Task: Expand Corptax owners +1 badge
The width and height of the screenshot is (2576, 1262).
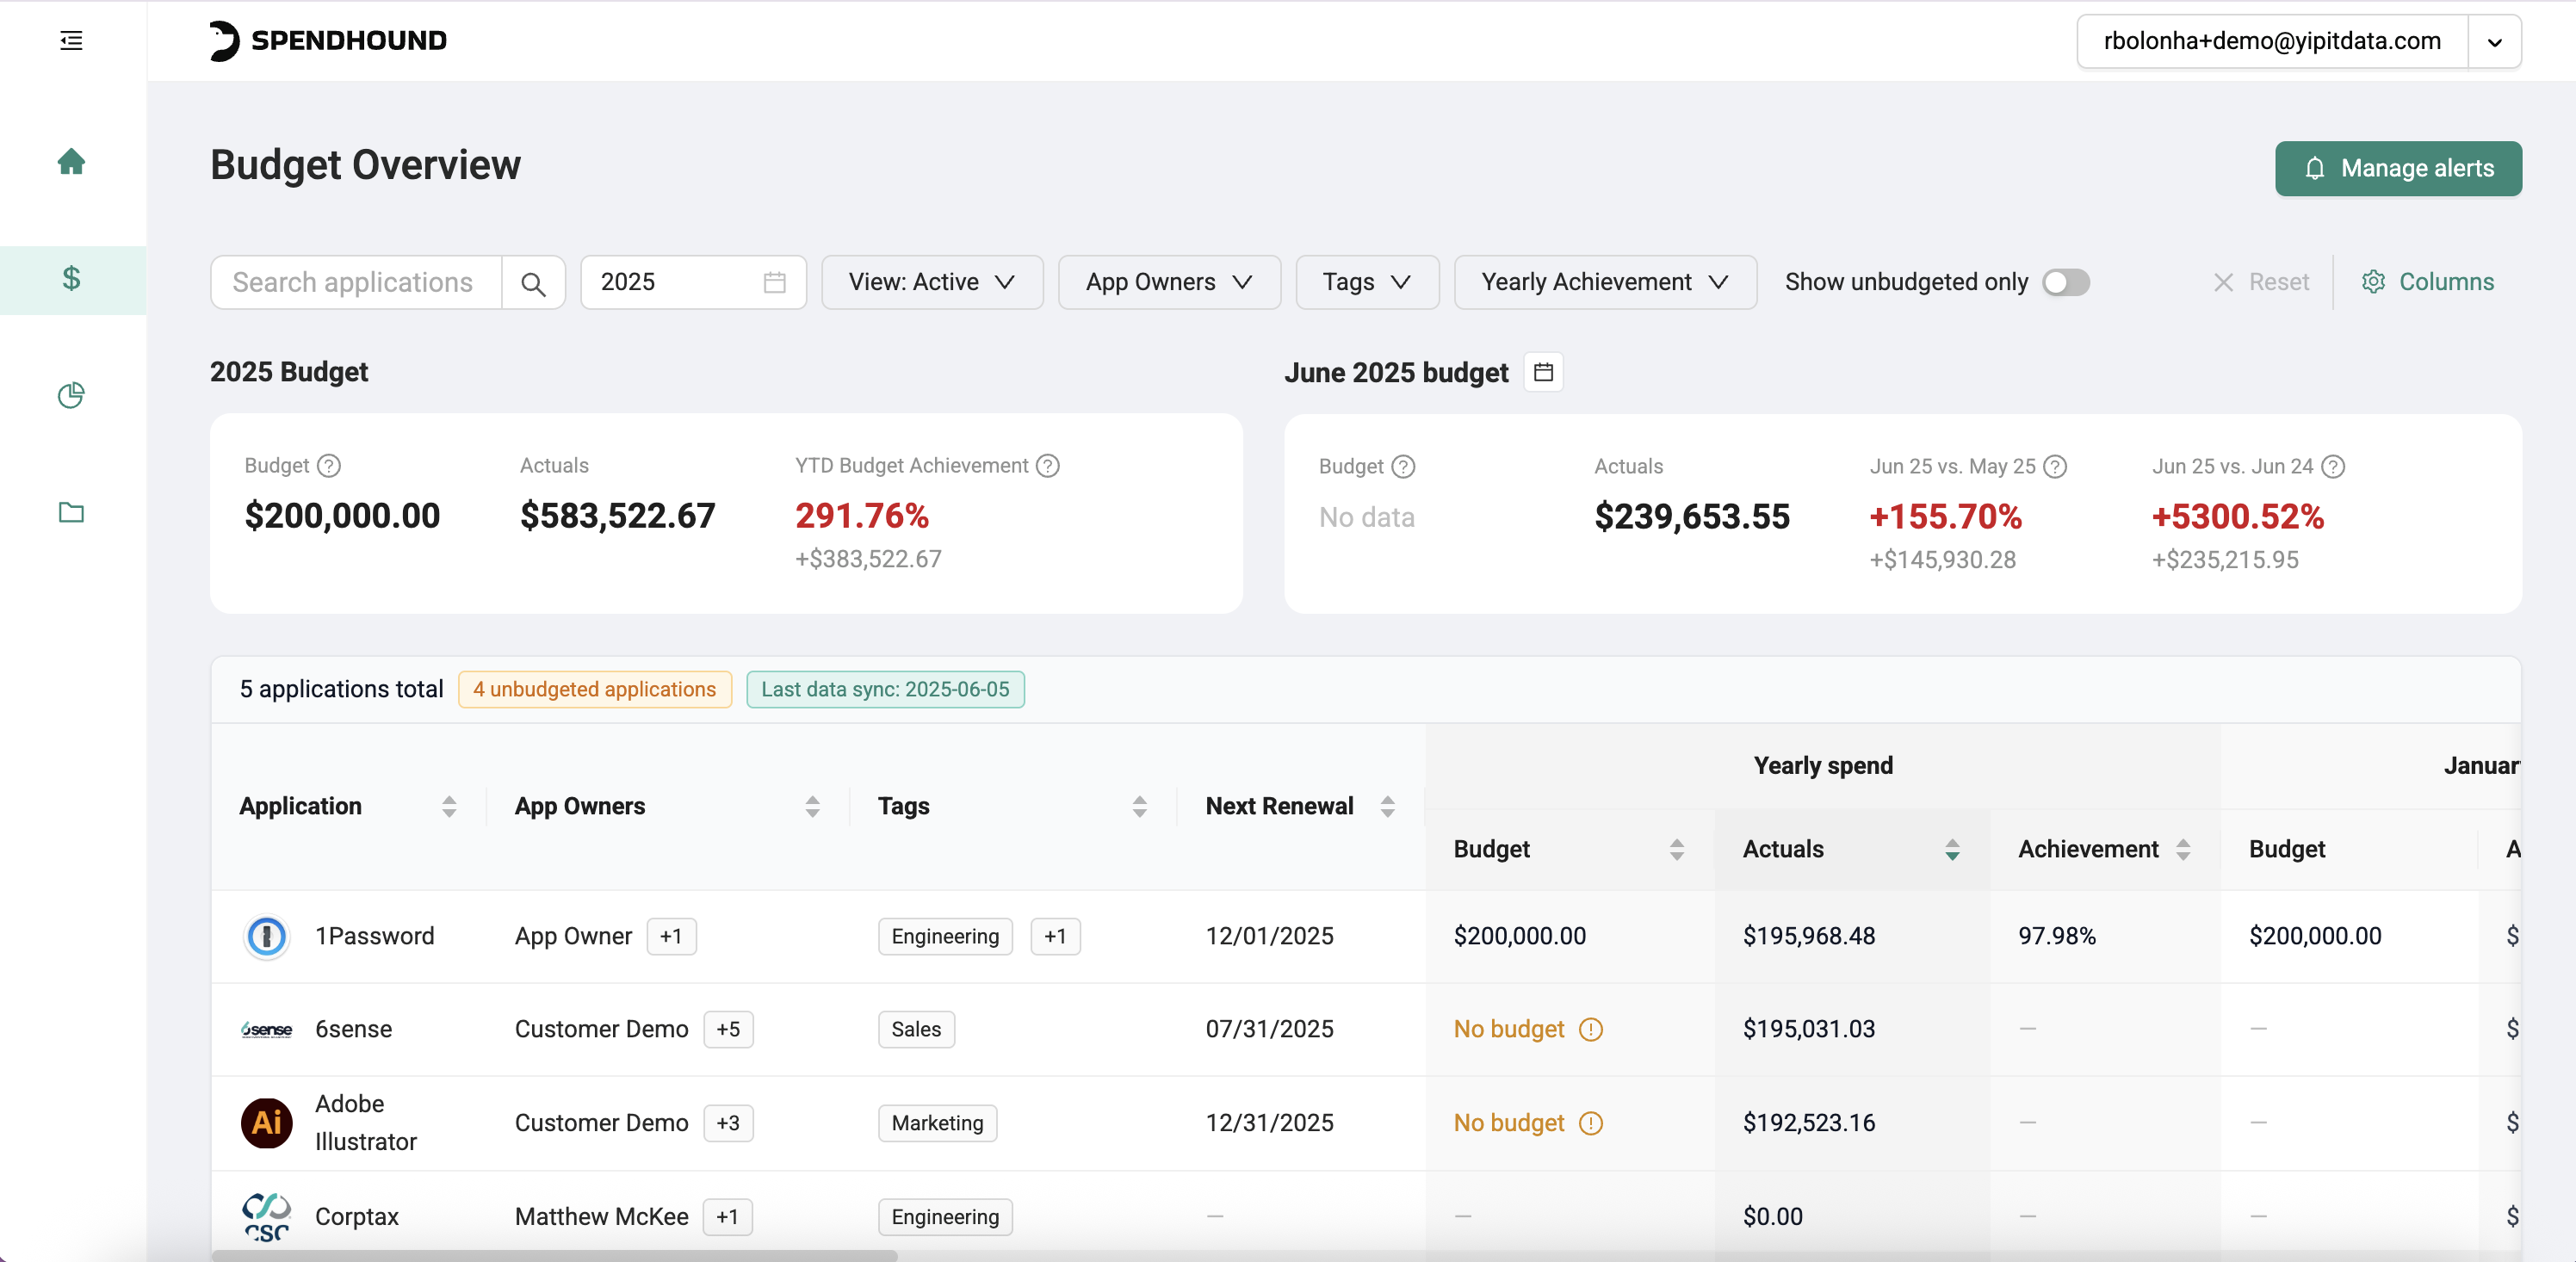Action: coord(727,1218)
